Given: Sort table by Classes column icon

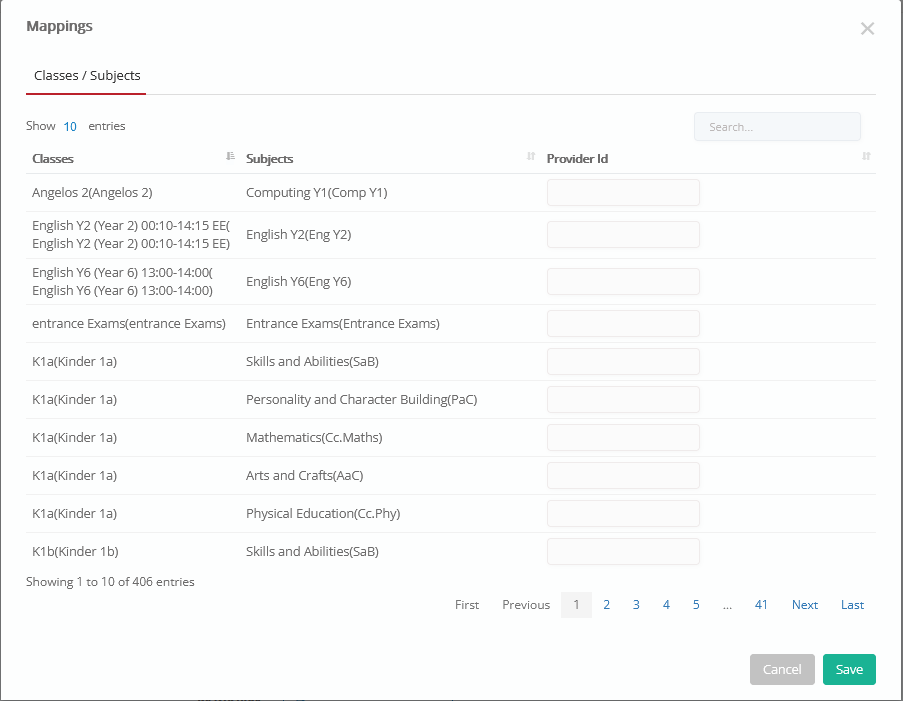Looking at the screenshot, I should (x=230, y=156).
